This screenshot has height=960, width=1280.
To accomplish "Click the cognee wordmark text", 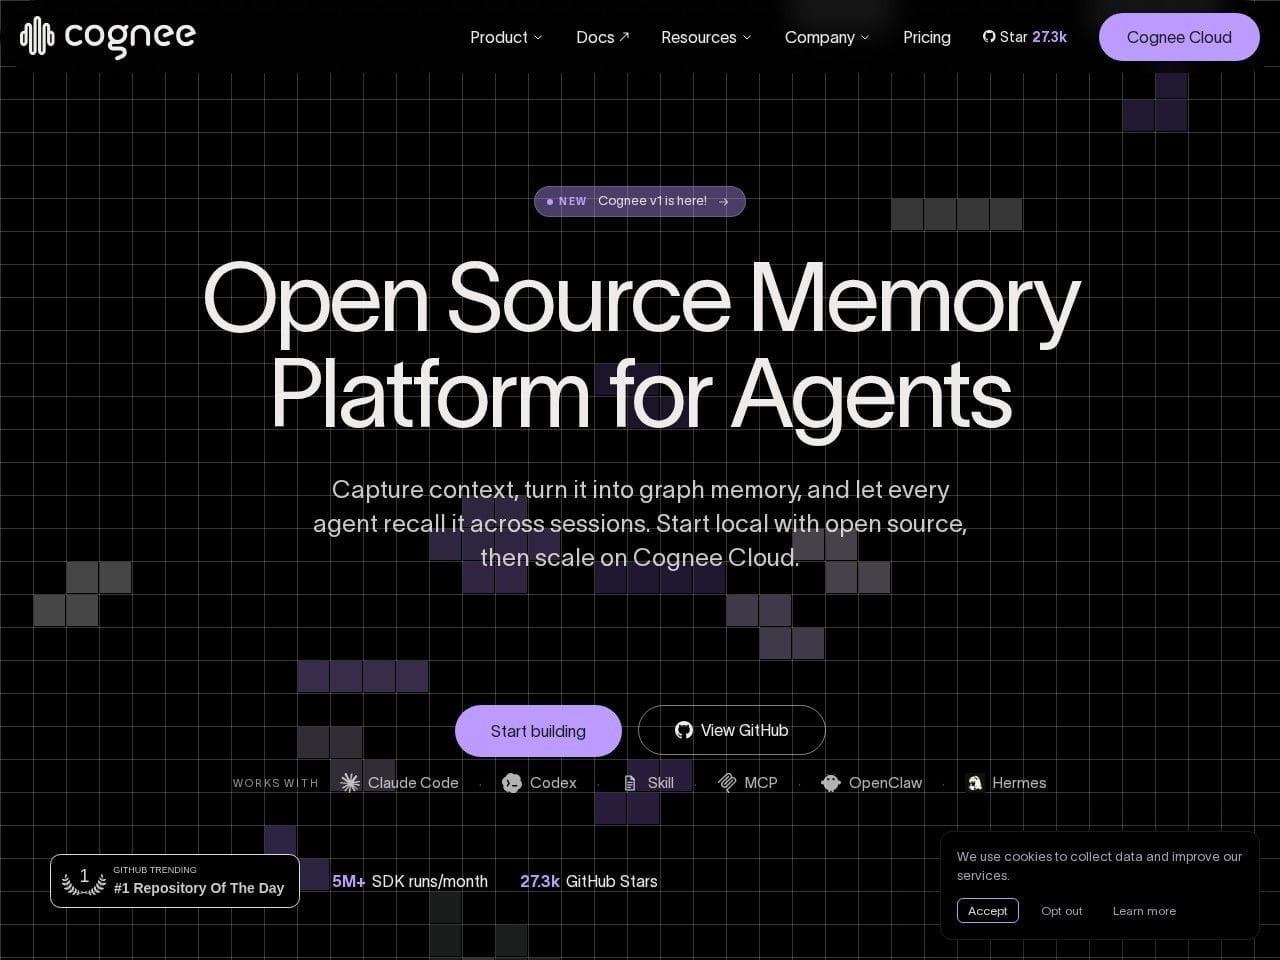I will point(130,38).
